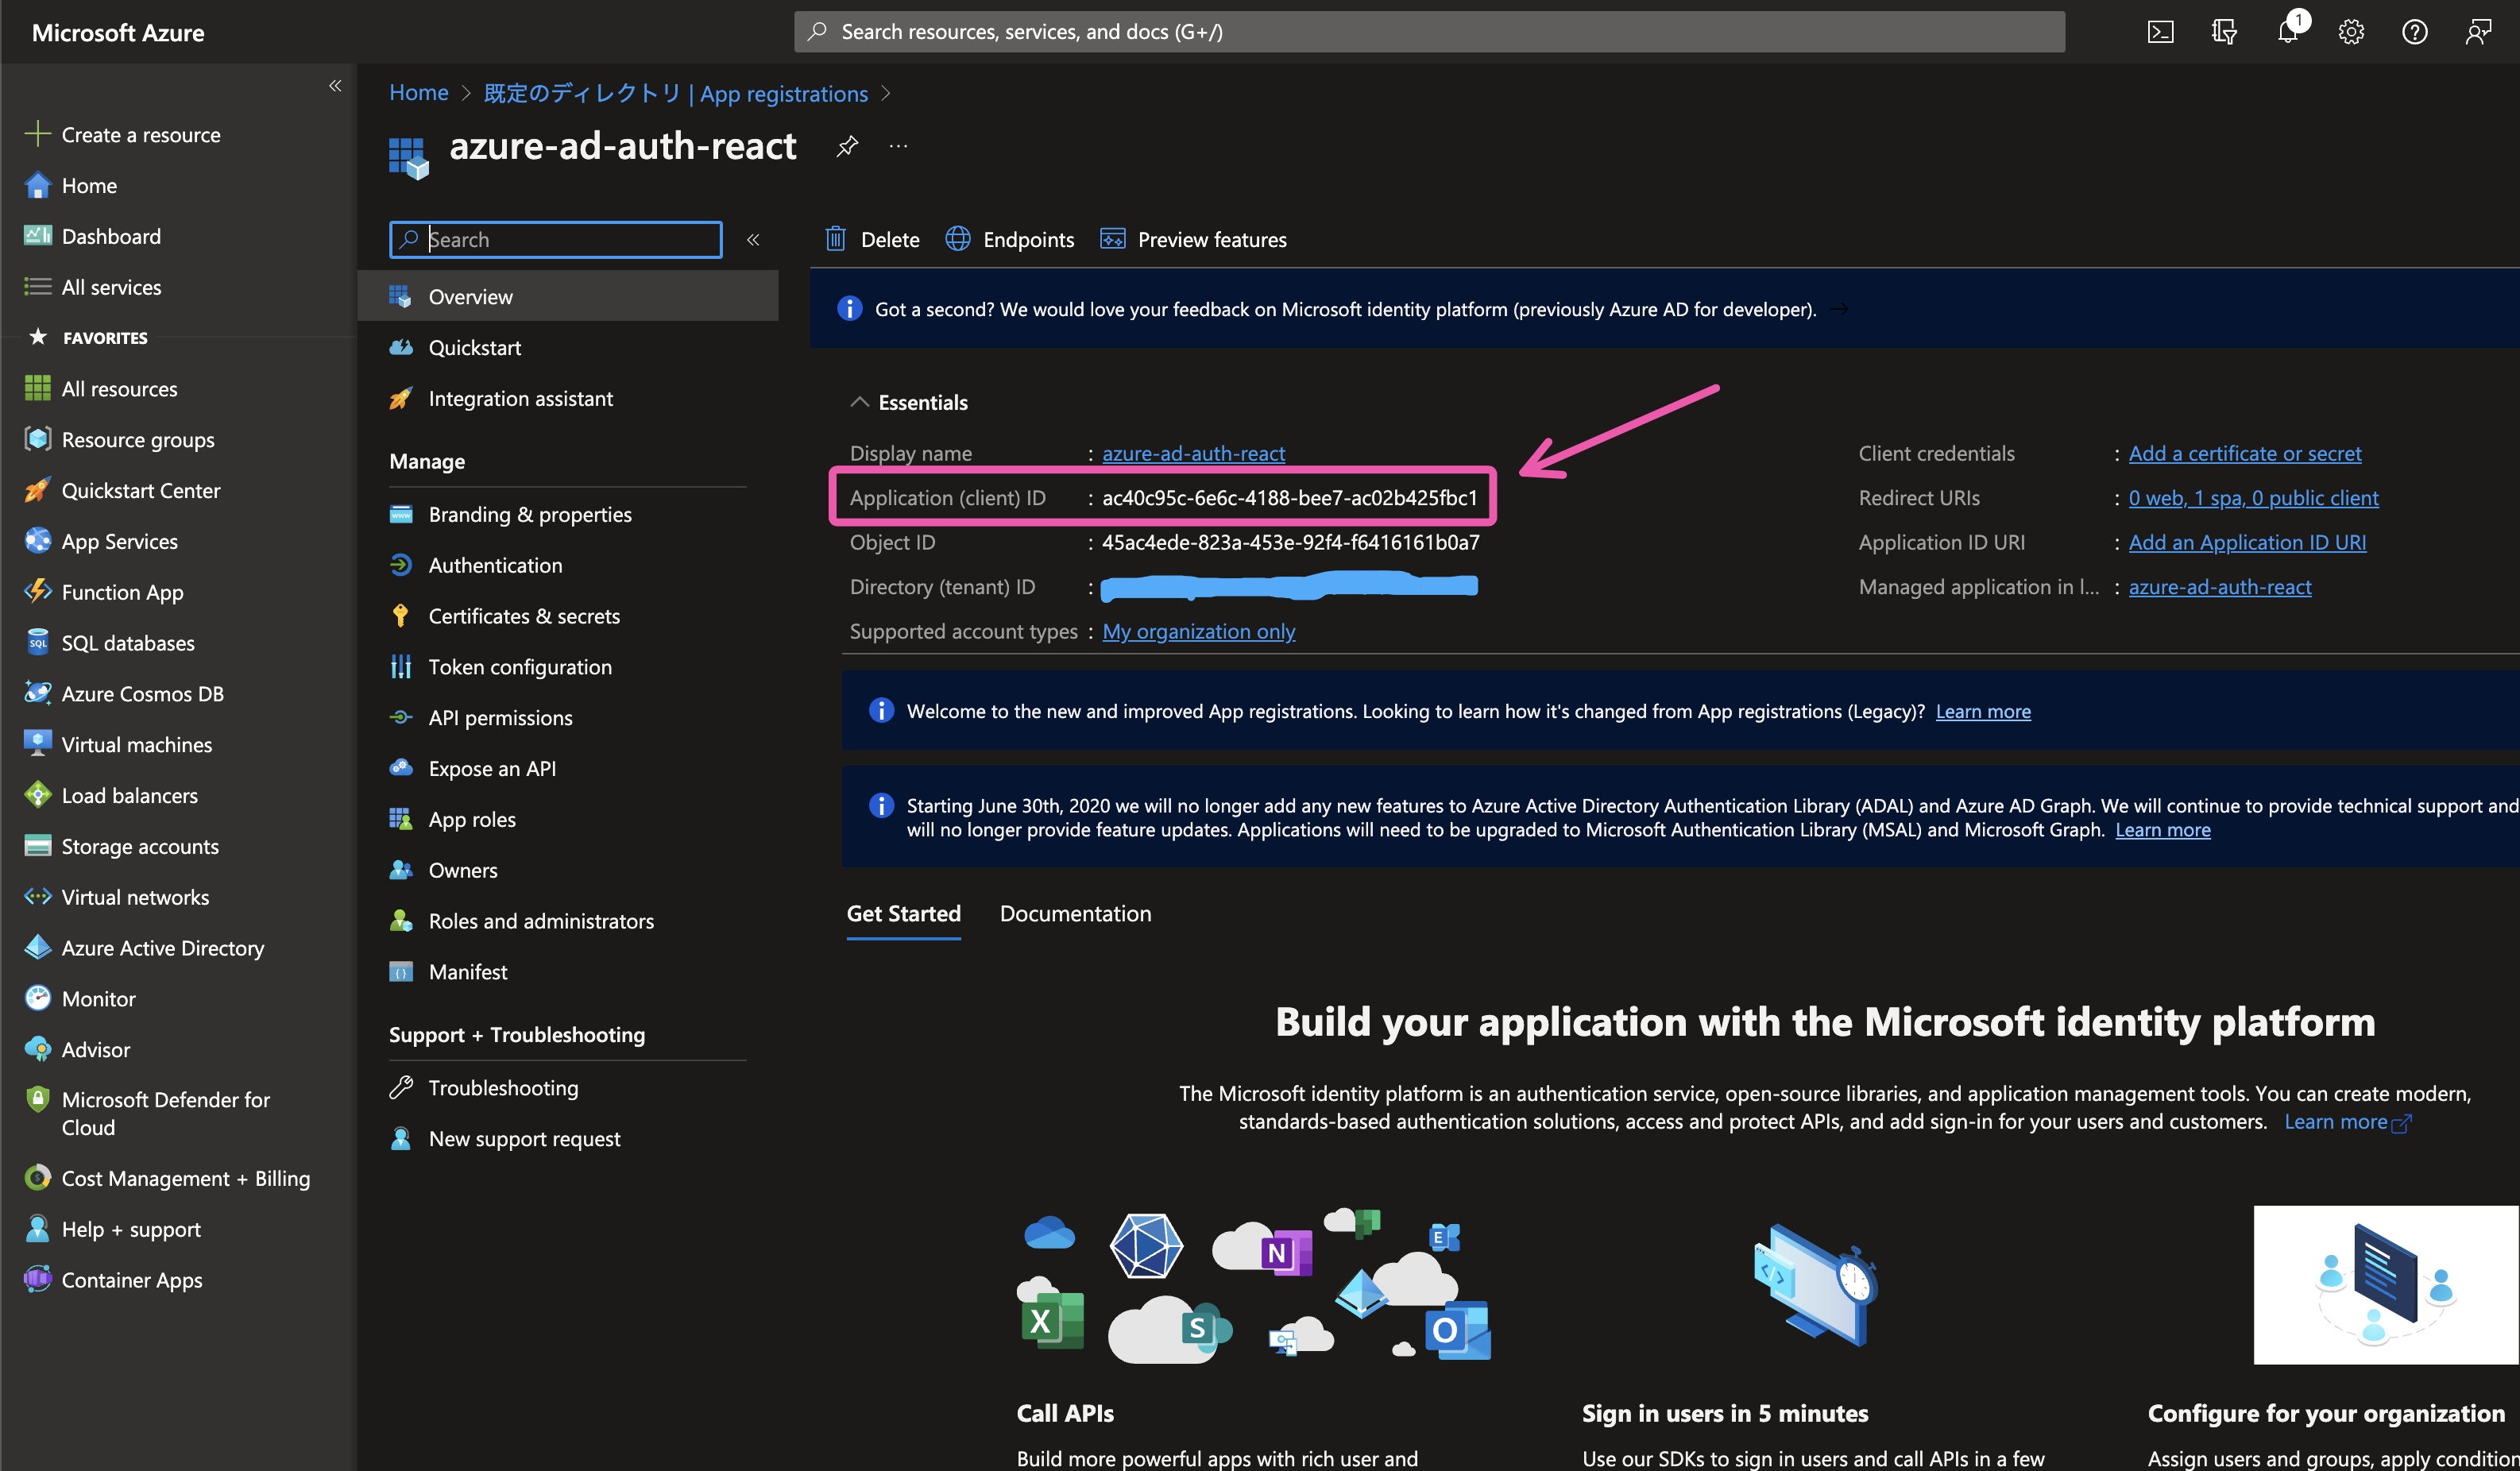
Task: Open the Cloud Shell icon
Action: pyautogui.click(x=2160, y=32)
